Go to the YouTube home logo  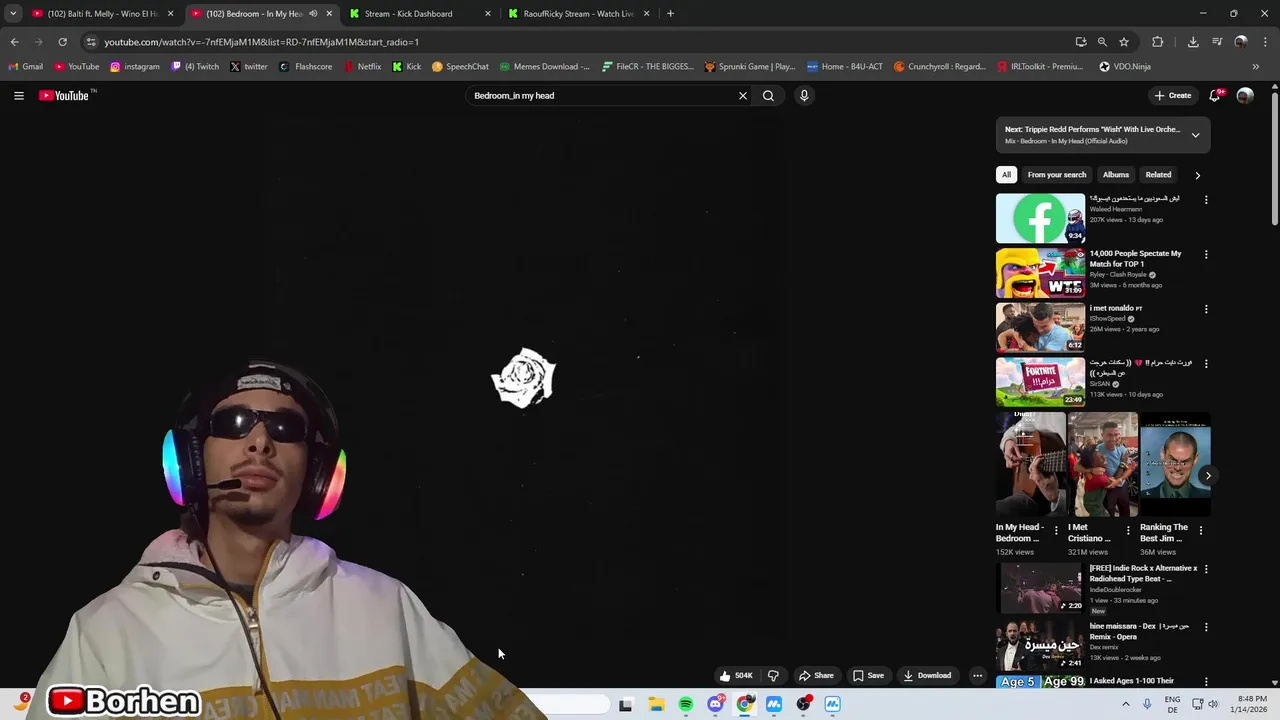64,96
